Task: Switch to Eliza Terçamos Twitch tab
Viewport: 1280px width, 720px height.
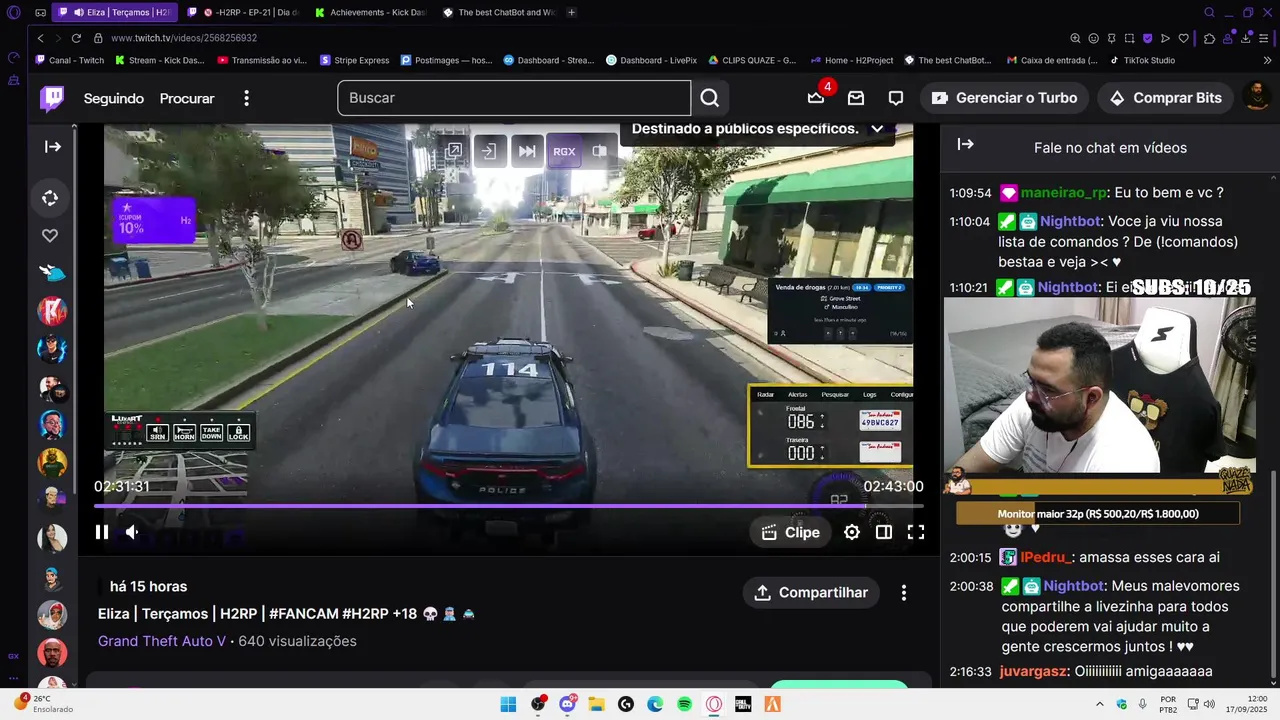Action: 115,12
